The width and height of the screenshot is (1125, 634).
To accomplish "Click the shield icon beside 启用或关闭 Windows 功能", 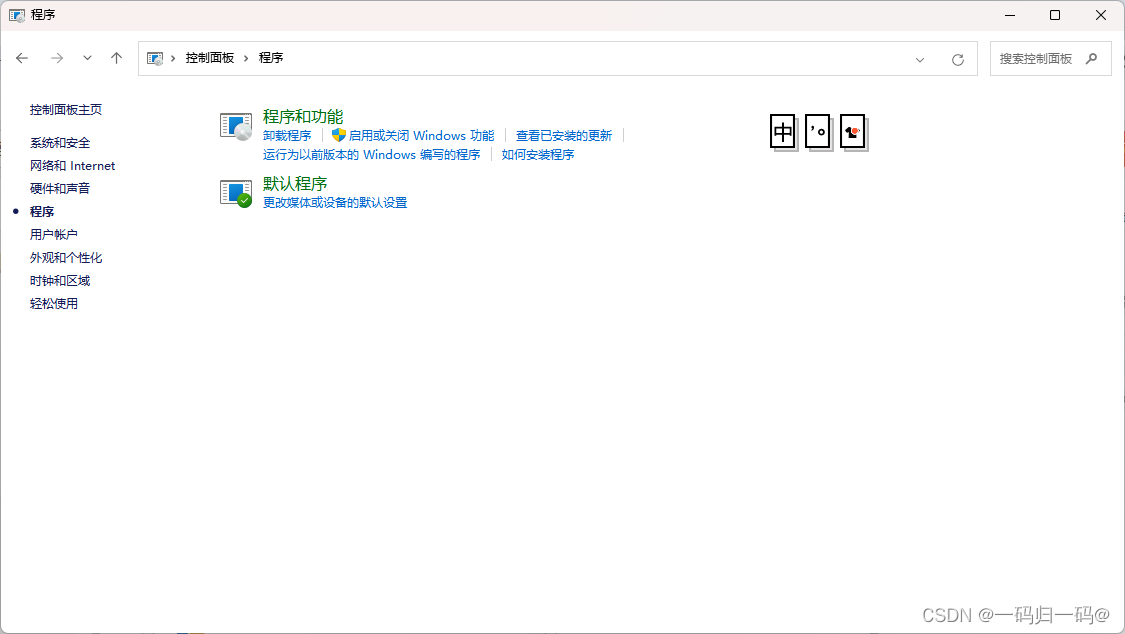I will tap(339, 135).
